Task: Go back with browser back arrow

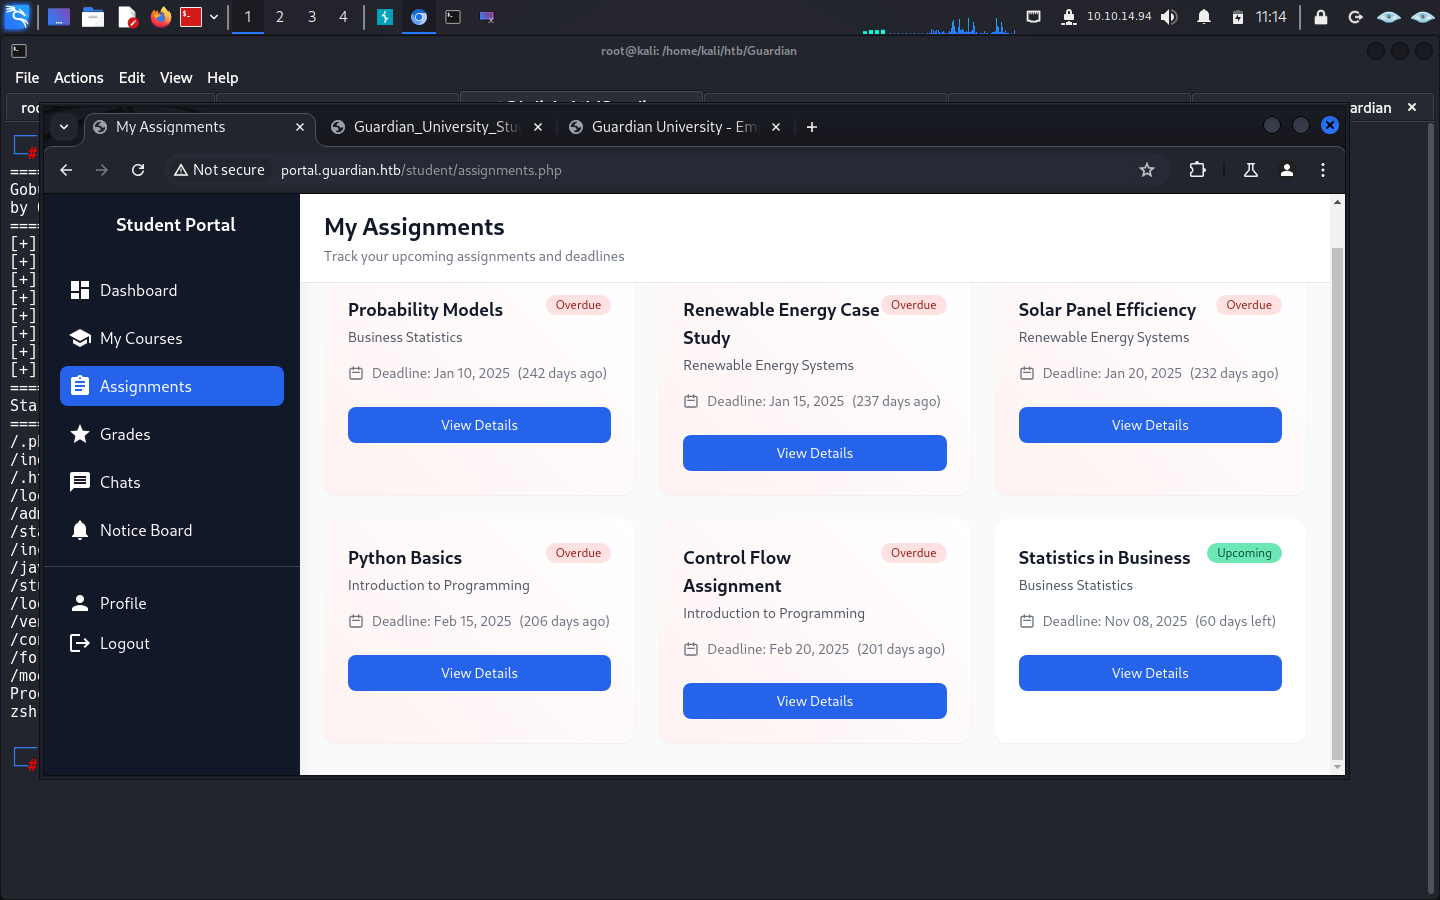Action: [66, 170]
